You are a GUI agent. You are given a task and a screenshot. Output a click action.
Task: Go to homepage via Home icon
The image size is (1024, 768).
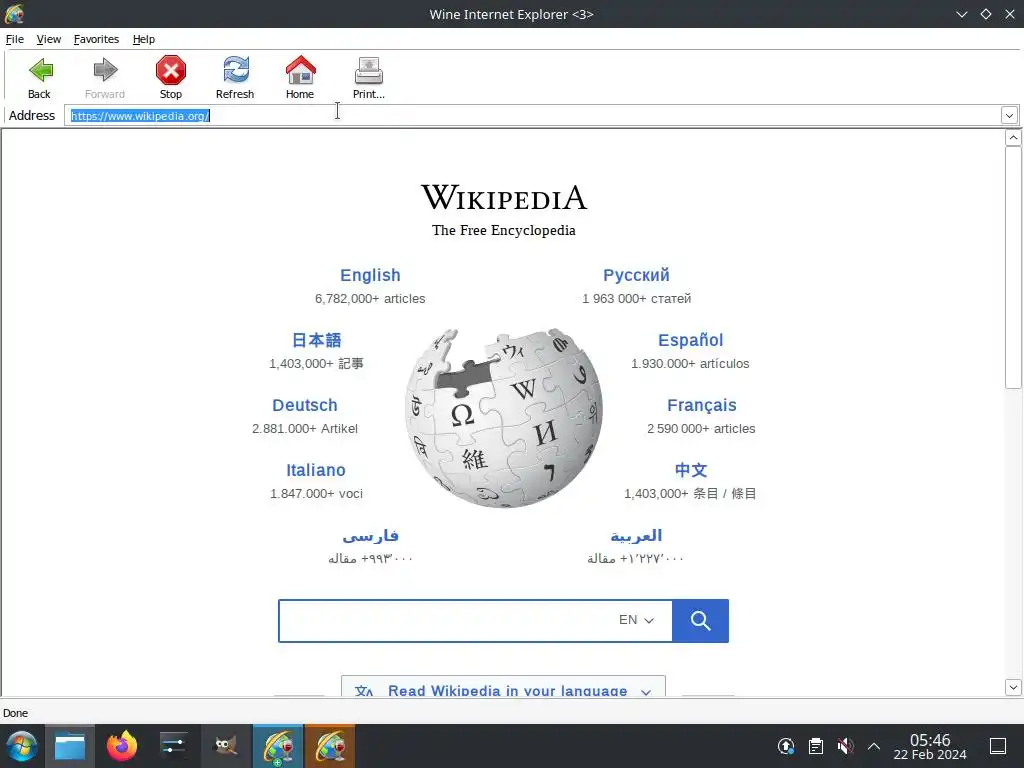click(x=300, y=77)
